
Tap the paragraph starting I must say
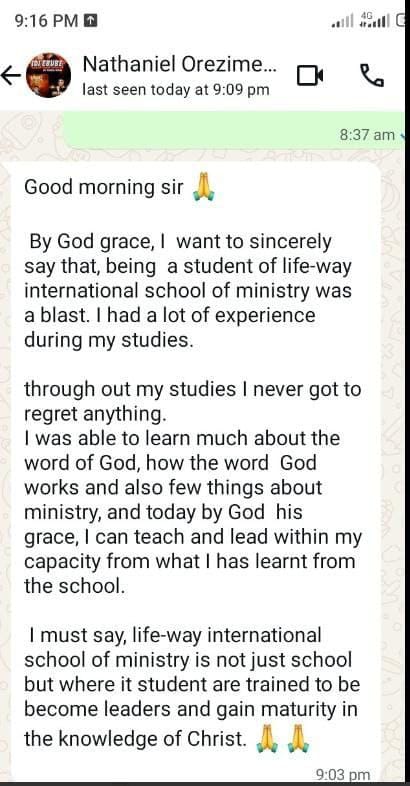pyautogui.click(x=192, y=687)
